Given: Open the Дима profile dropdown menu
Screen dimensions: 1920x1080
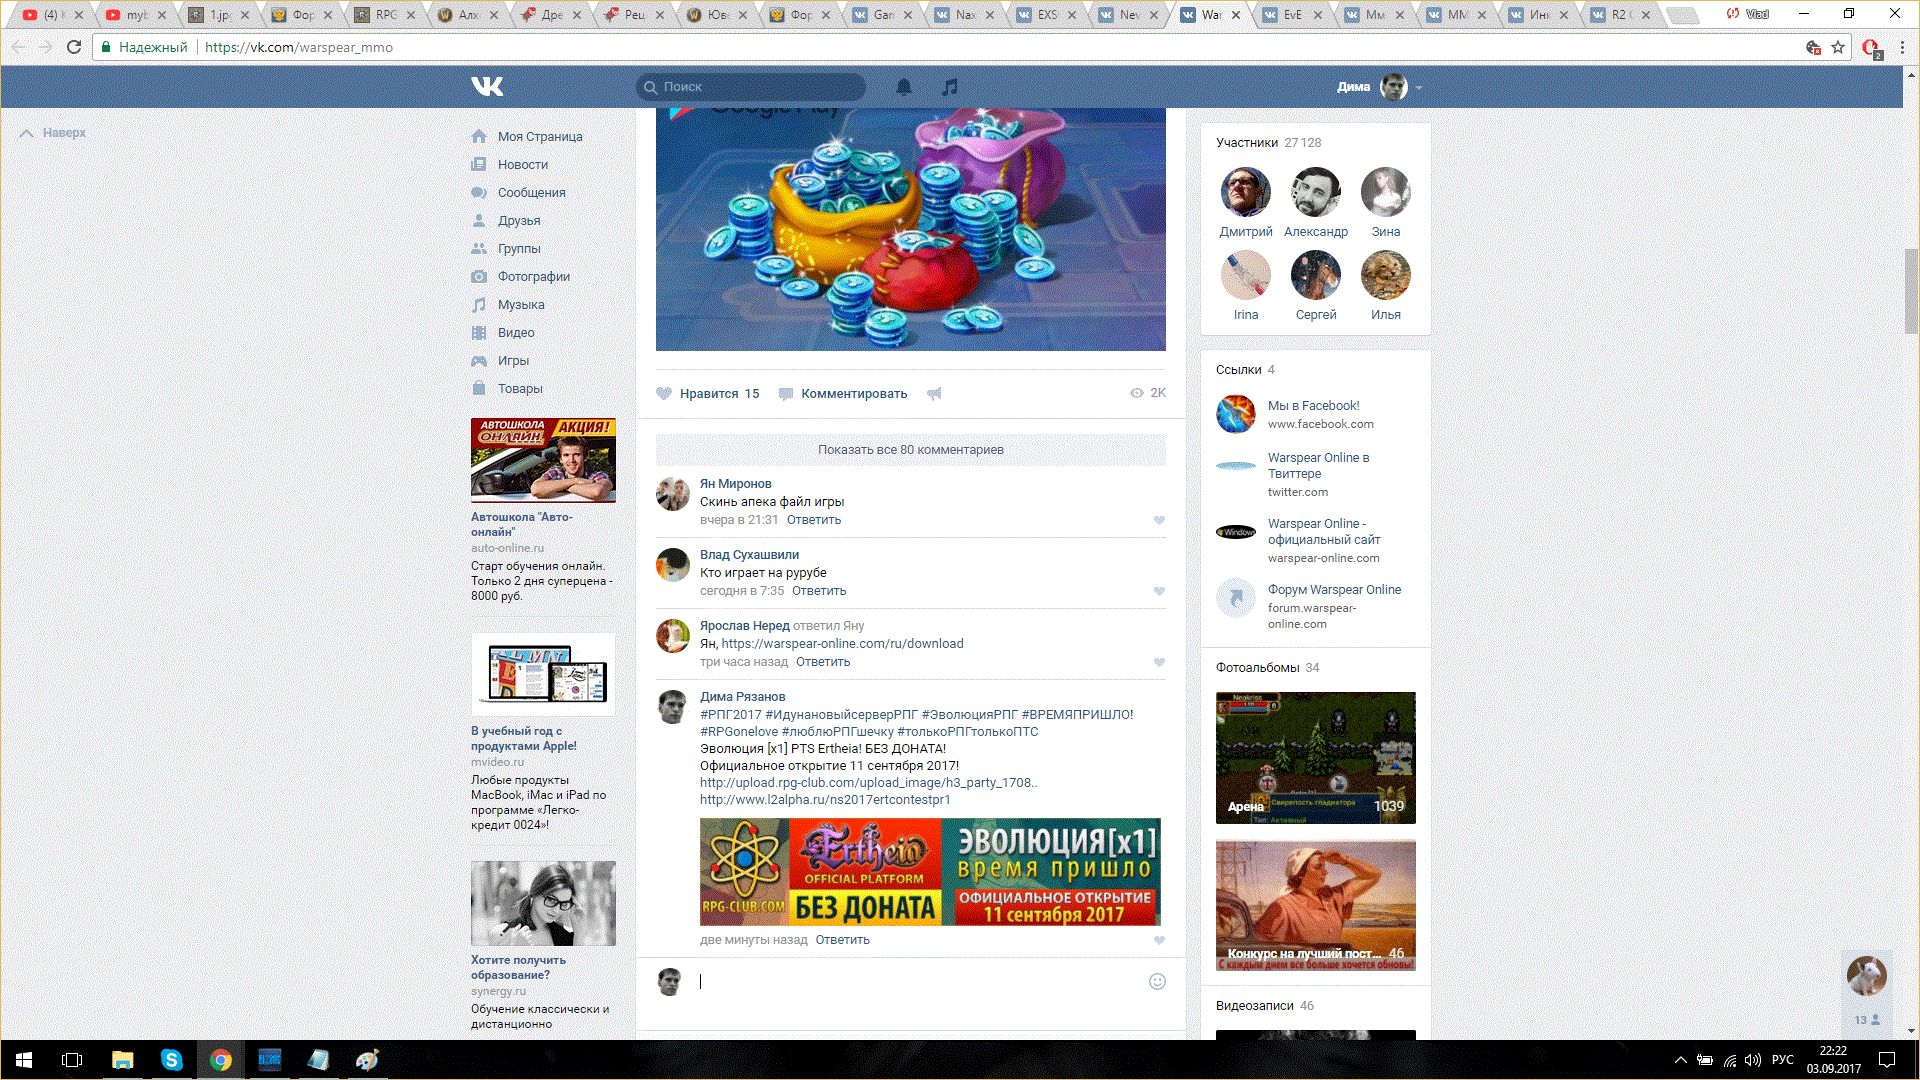Looking at the screenshot, I should point(1379,87).
